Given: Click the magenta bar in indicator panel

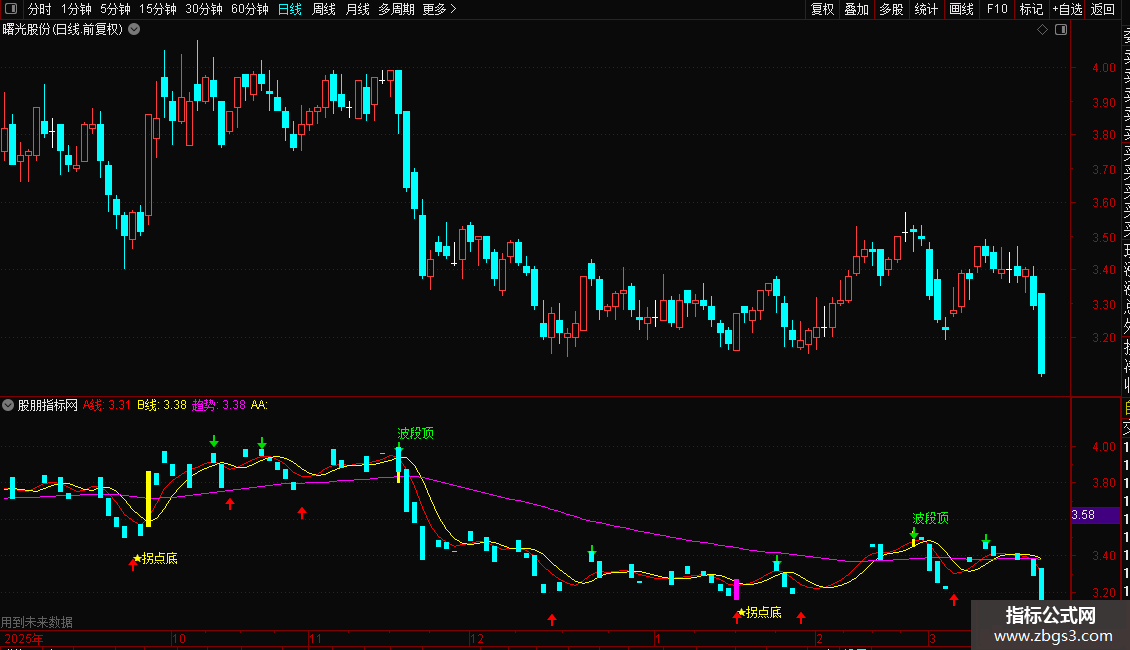Looking at the screenshot, I should tap(736, 589).
